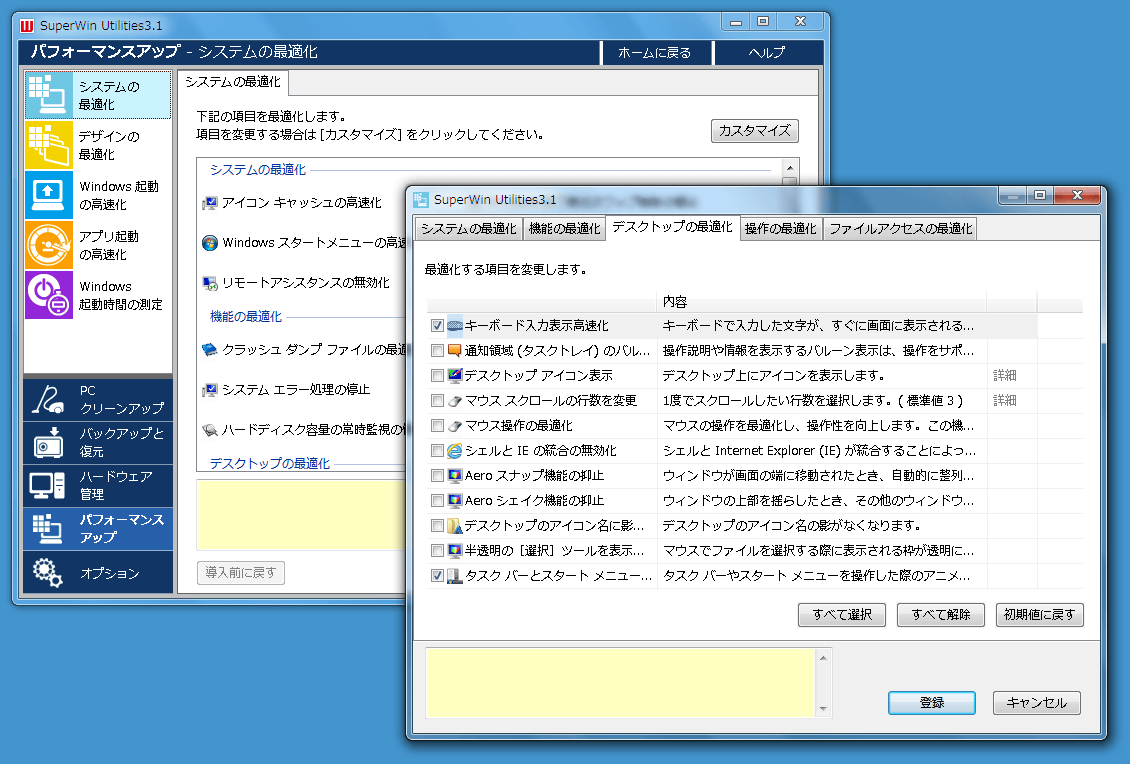
Task: Click monitor icon of デスクトップ アイコン表示 row
Action: (x=455, y=376)
